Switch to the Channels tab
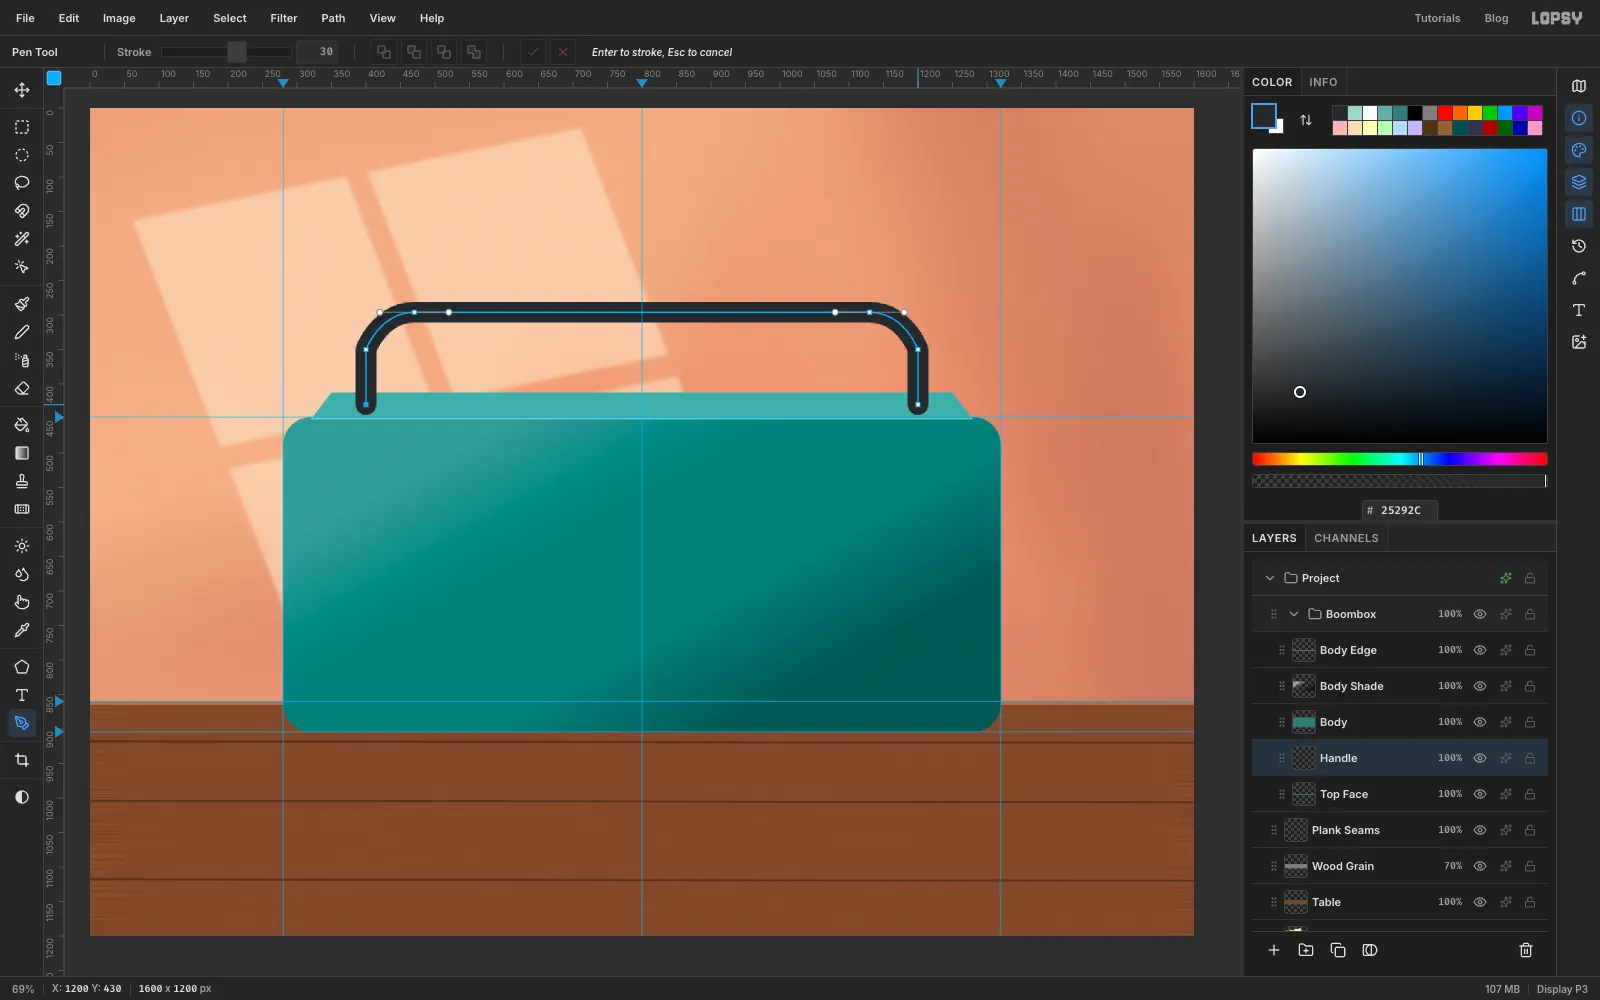1600x1000 pixels. 1346,538
